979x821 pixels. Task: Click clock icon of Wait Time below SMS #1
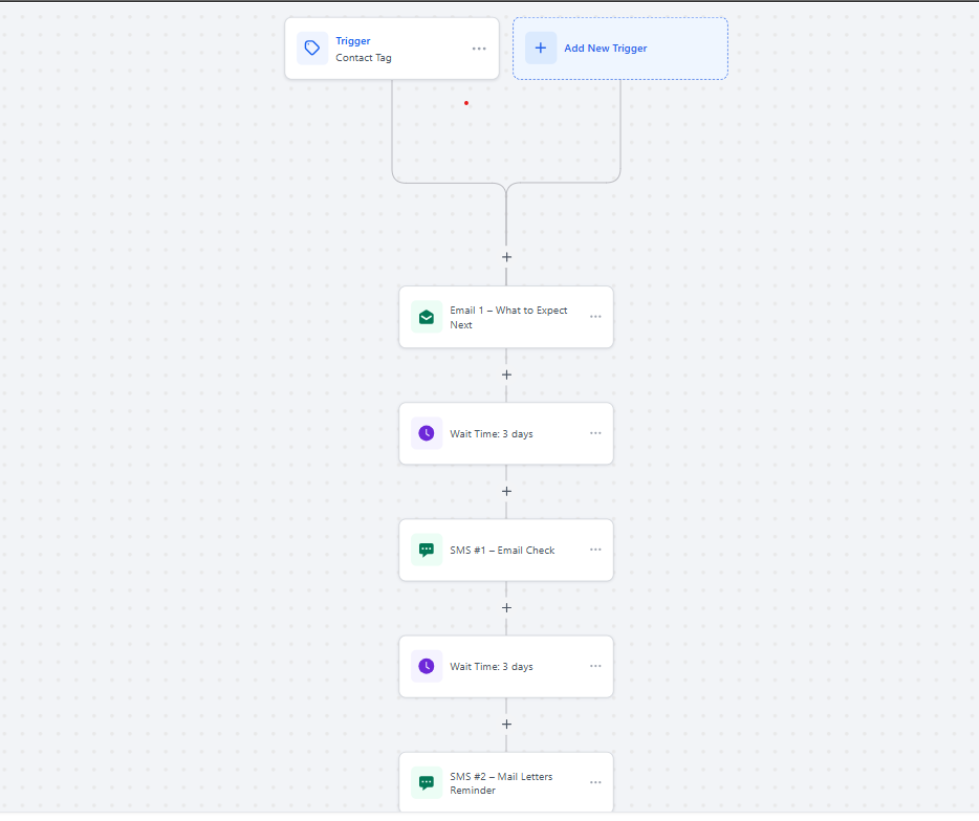[426, 666]
